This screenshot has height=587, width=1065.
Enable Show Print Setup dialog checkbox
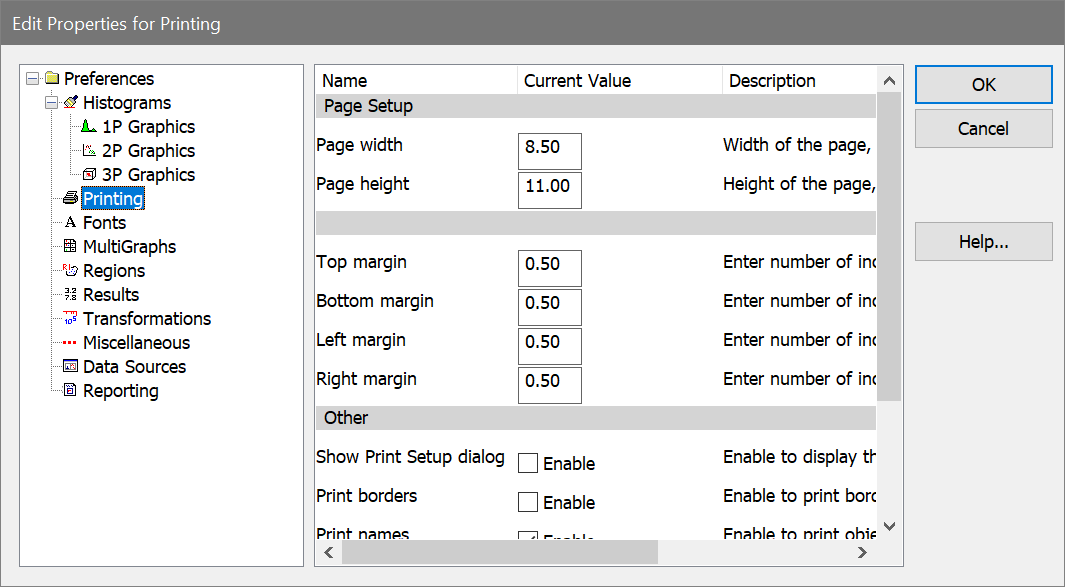[x=528, y=463]
